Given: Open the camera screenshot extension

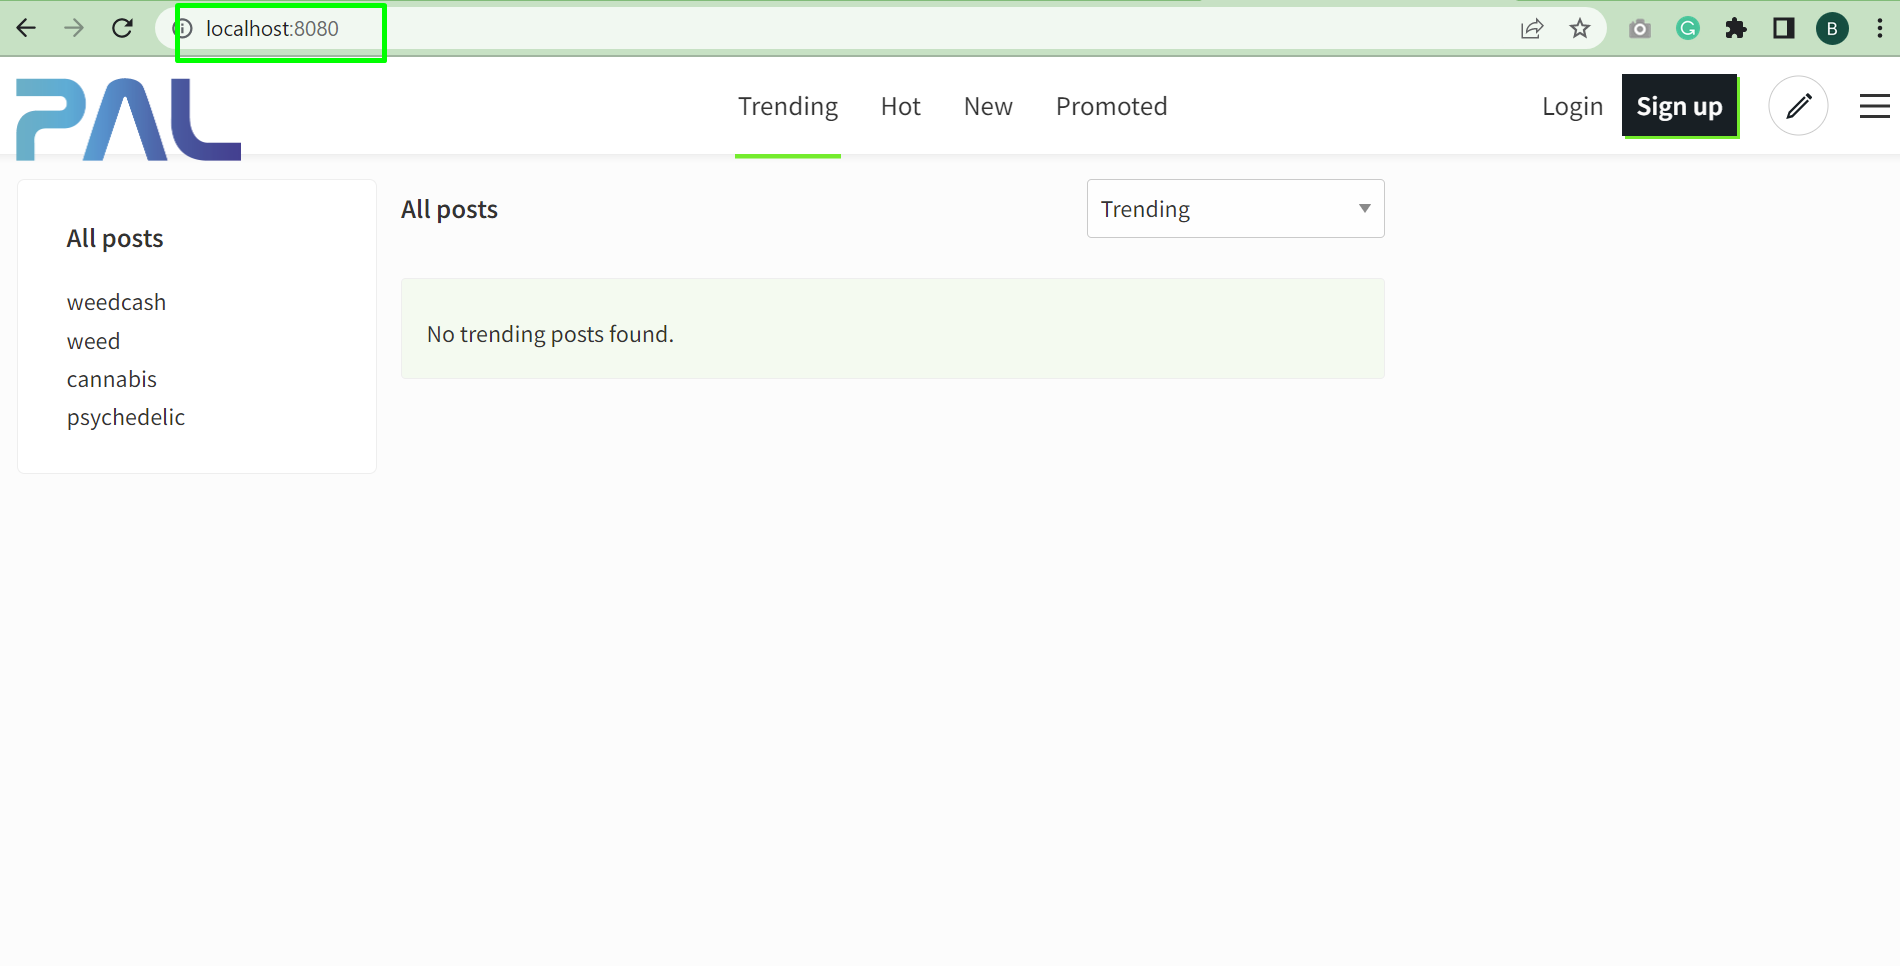Looking at the screenshot, I should point(1640,28).
